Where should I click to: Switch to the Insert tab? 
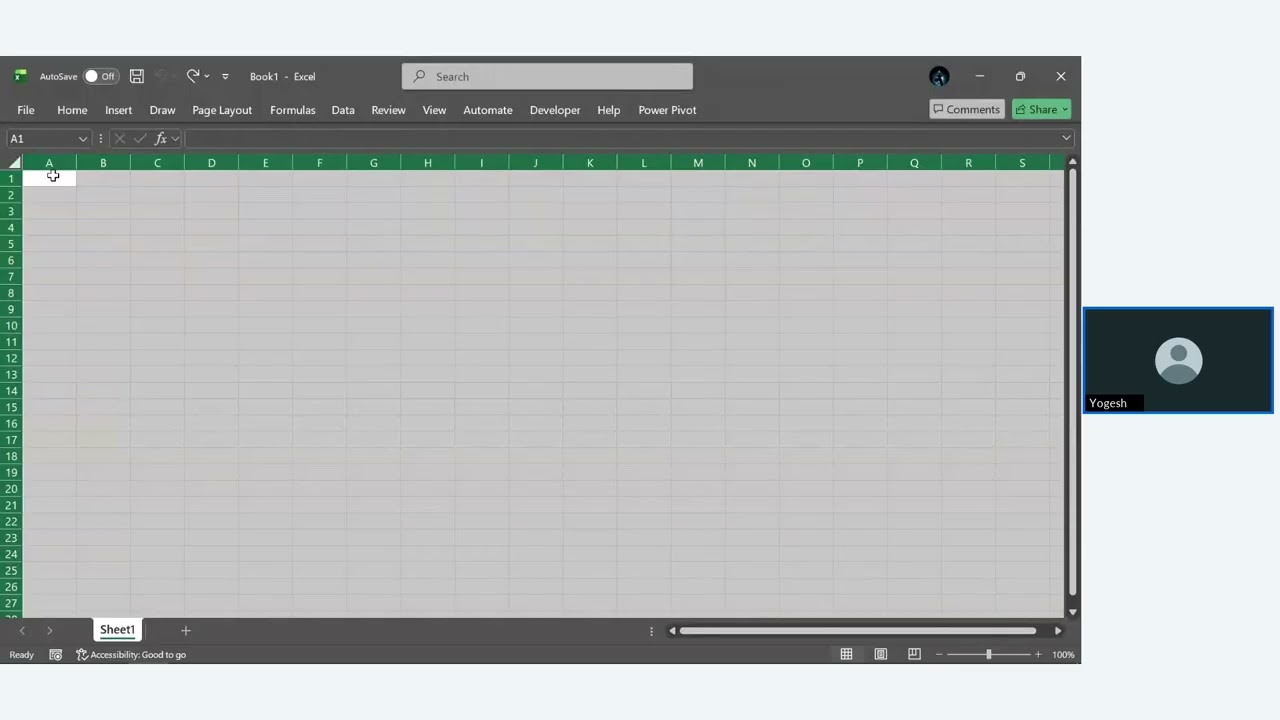point(118,110)
